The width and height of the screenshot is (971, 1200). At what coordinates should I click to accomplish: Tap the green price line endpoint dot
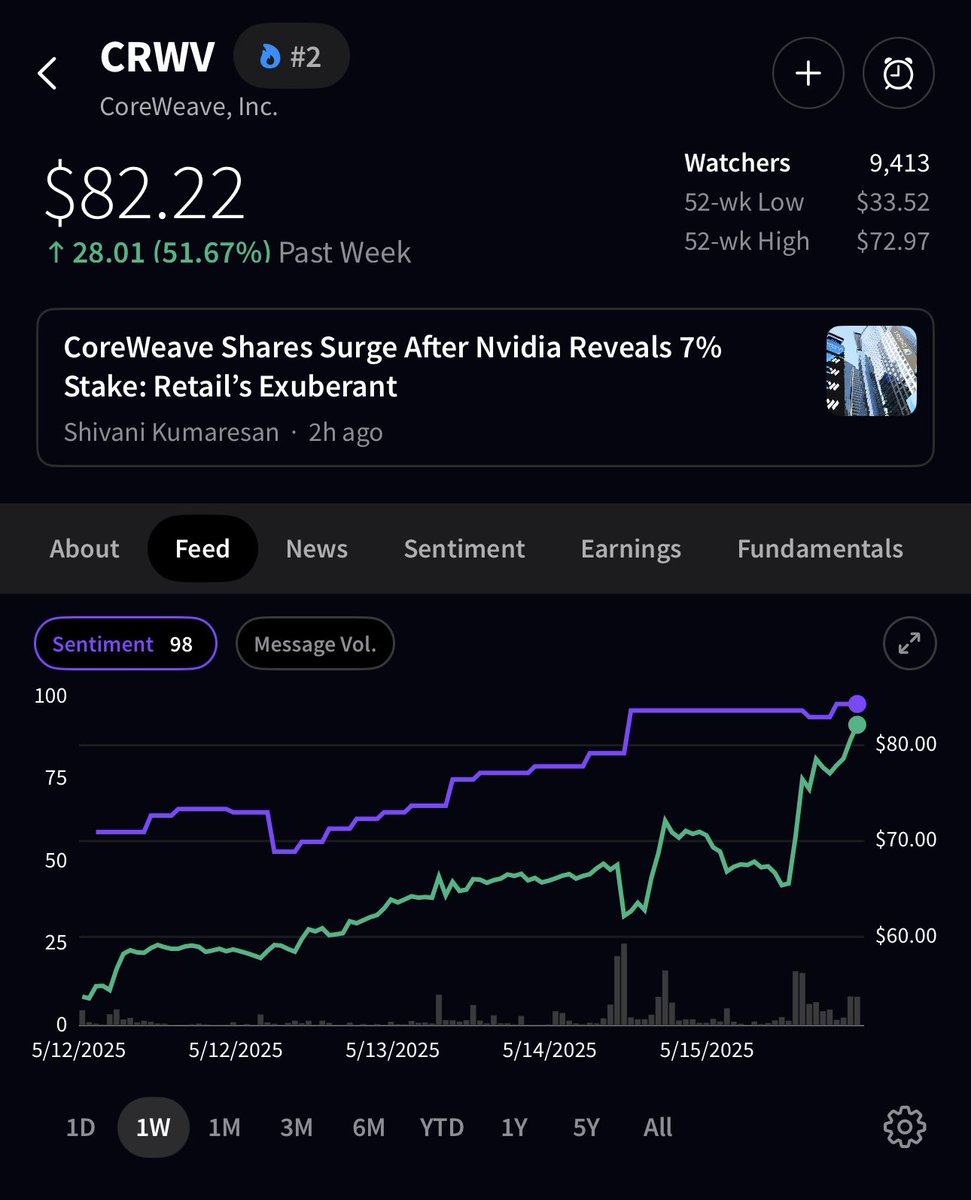click(x=857, y=725)
